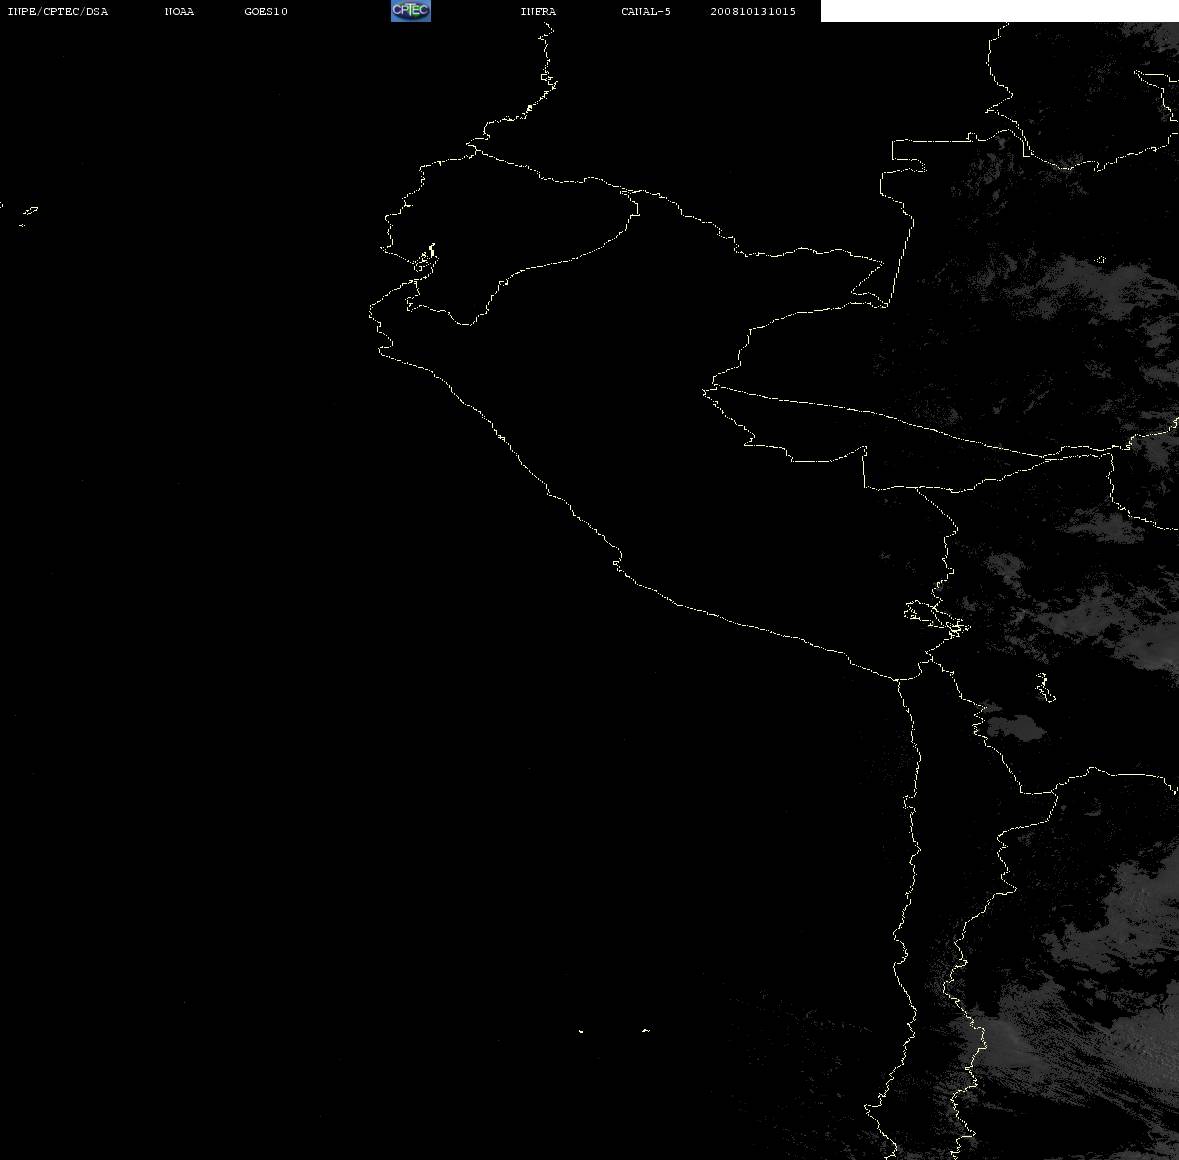Click the CPTEC logo in the header
Image resolution: width=1179 pixels, height=1160 pixels.
[x=411, y=11]
